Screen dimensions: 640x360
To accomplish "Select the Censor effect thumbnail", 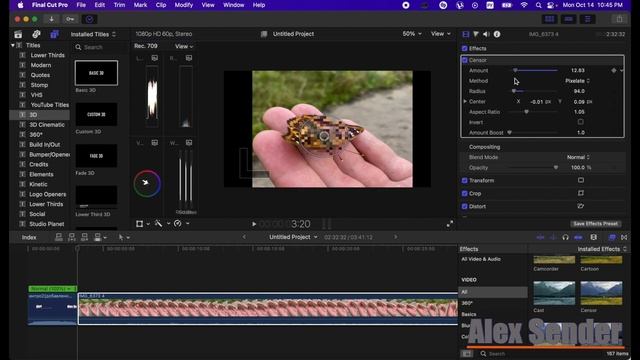I will (601, 293).
